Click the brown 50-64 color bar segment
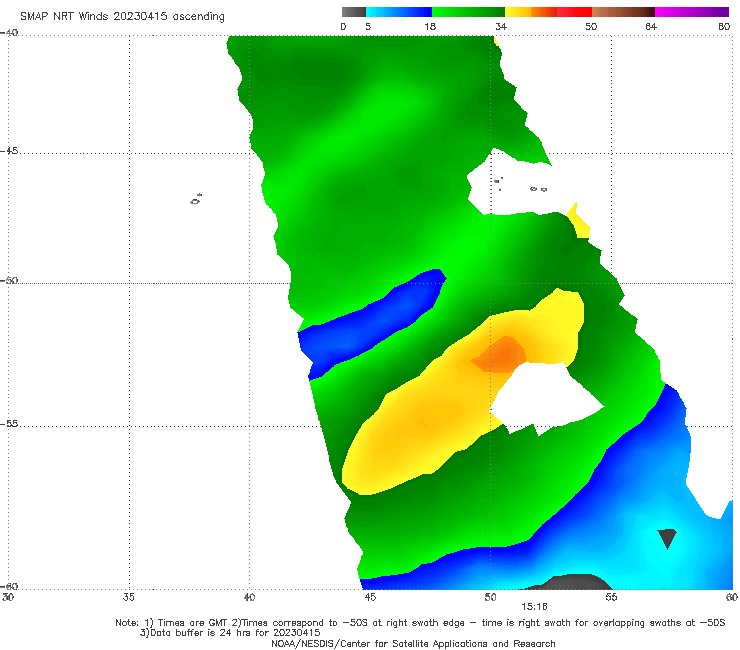This screenshot has height=650, width=740. tap(623, 12)
